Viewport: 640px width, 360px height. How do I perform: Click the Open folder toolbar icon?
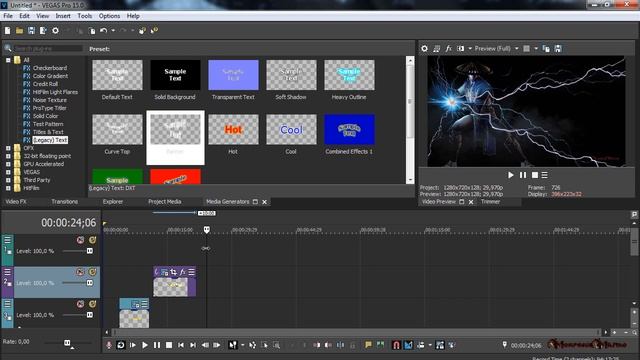coord(19,31)
